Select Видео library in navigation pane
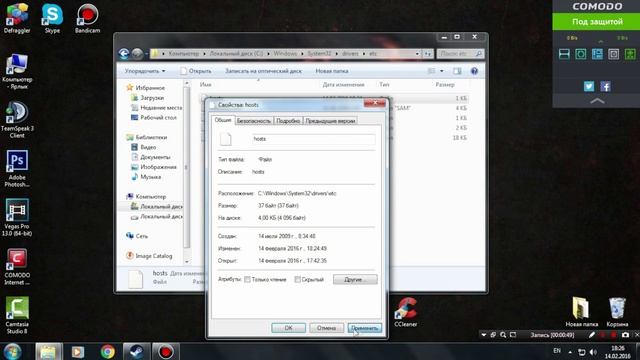Image resolution: width=640 pixels, height=360 pixels. pyautogui.click(x=143, y=147)
